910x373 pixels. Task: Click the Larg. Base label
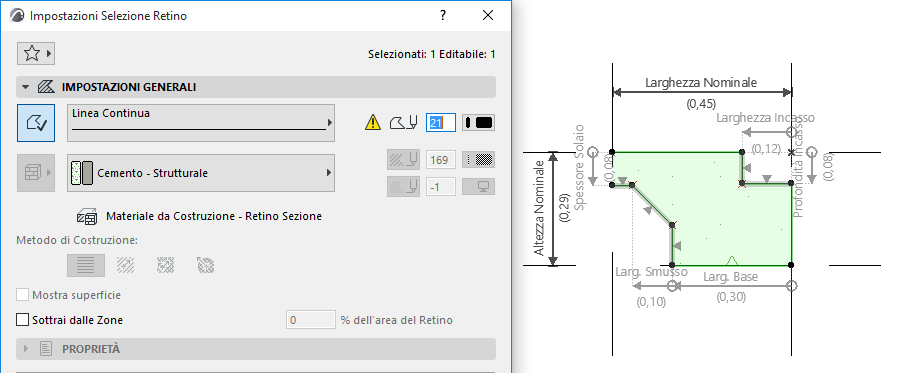[730, 277]
